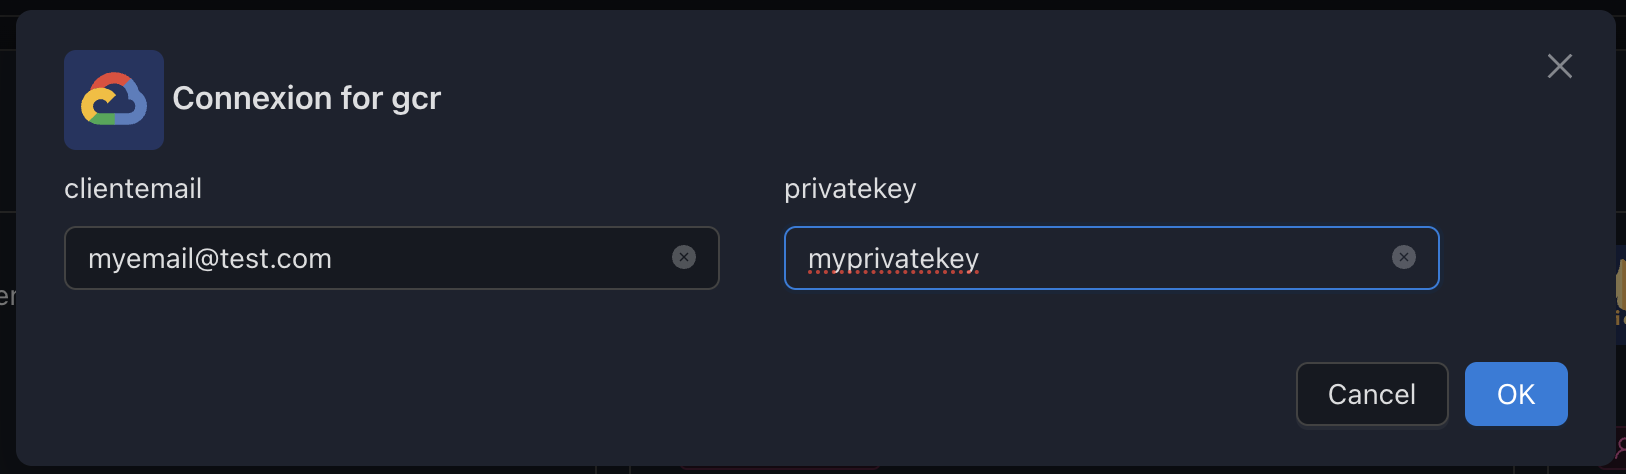Confirm the connection with OK
The width and height of the screenshot is (1626, 474).
click(1516, 394)
